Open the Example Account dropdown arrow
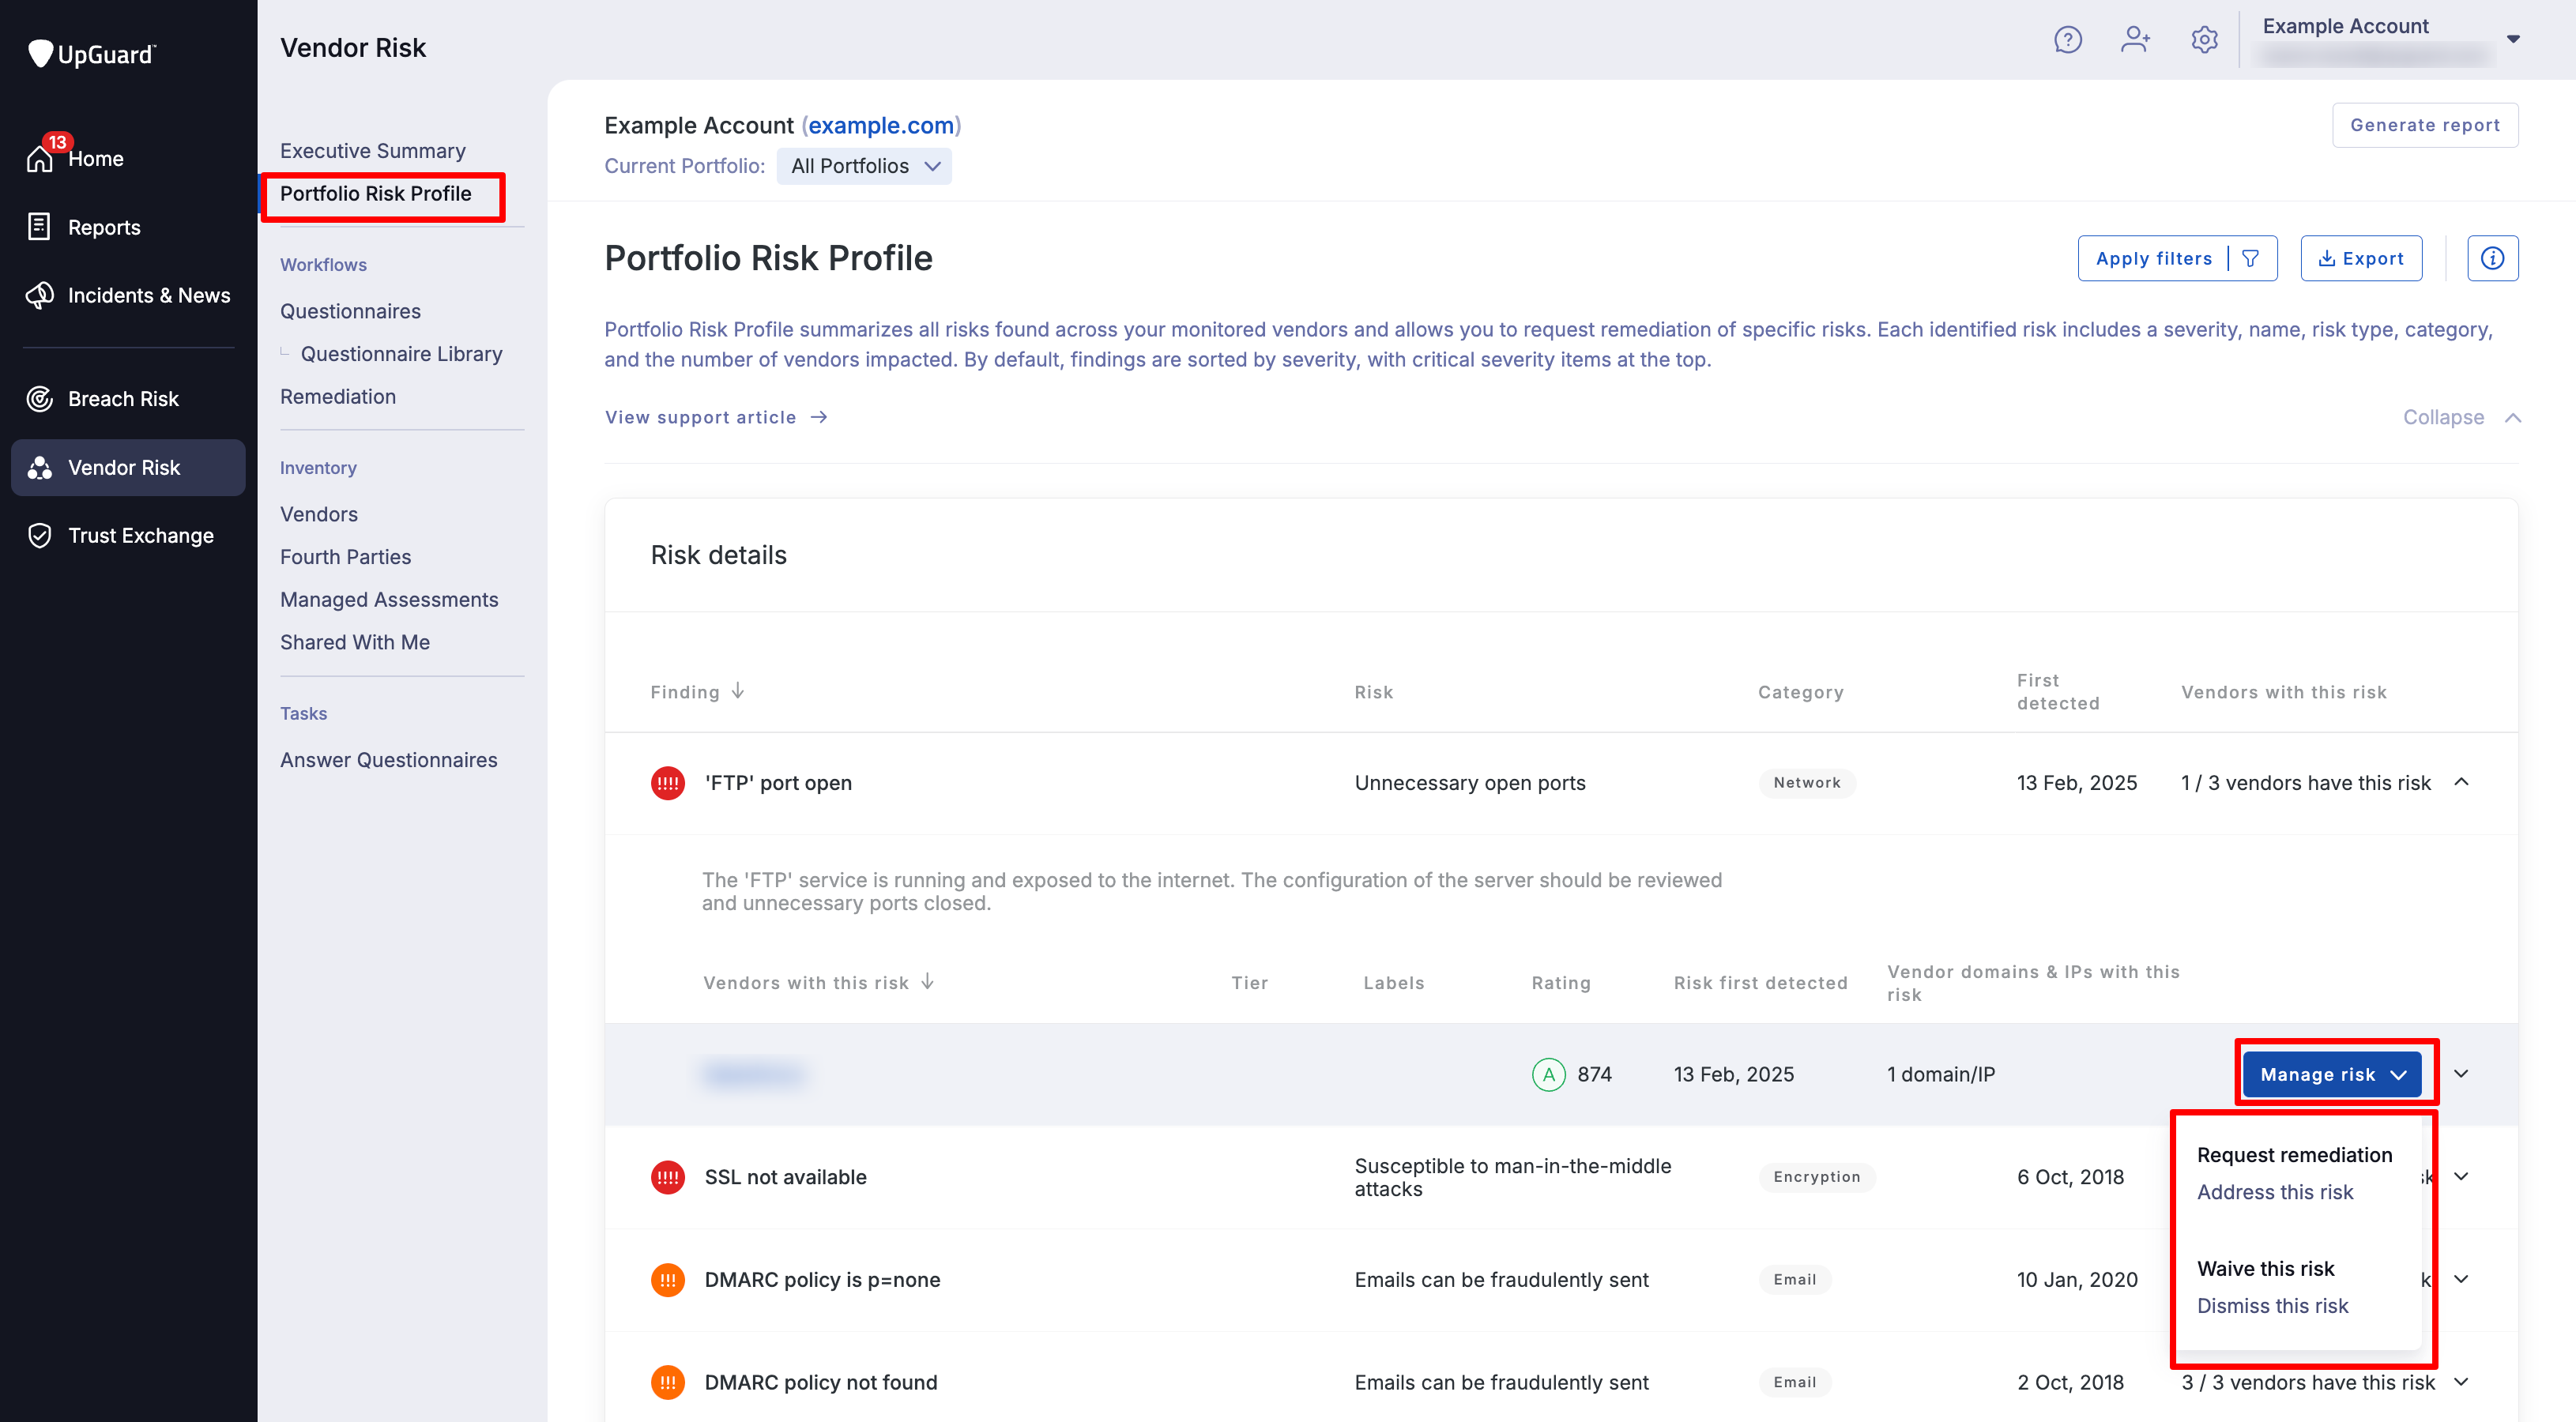The width and height of the screenshot is (2576, 1422). click(x=2513, y=40)
